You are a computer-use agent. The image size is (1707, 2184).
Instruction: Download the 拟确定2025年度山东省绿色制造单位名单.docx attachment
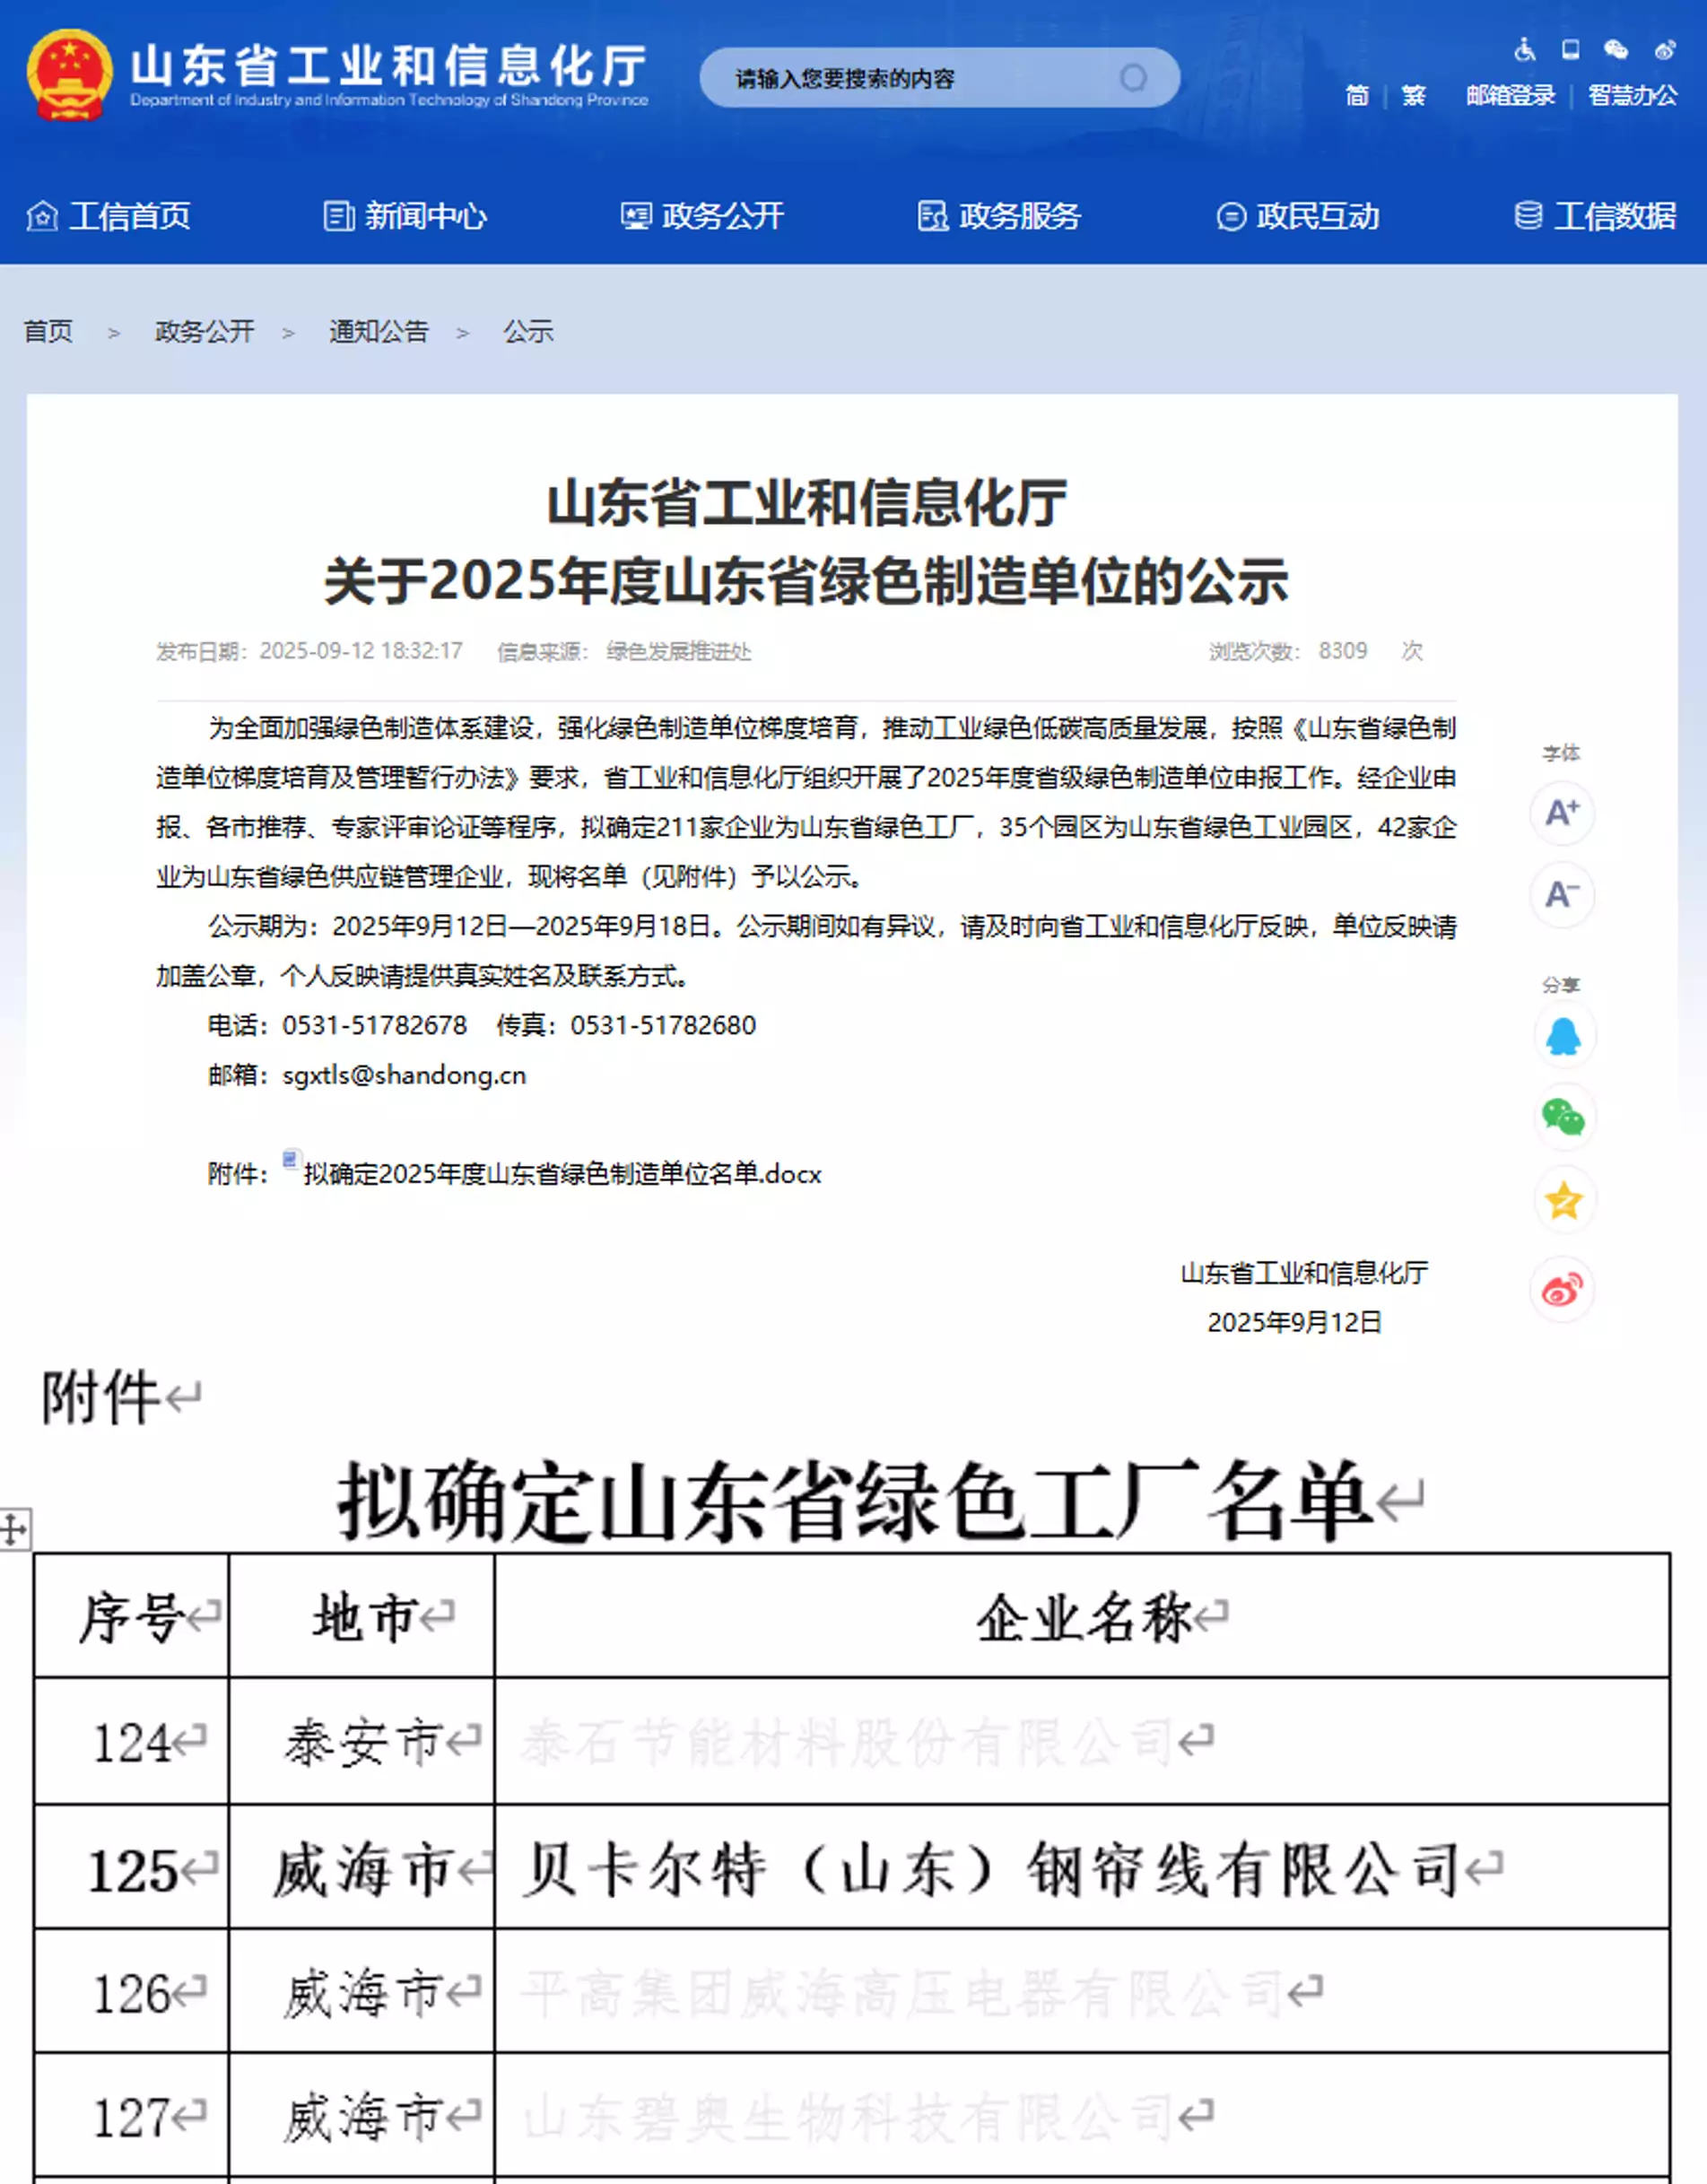click(562, 1174)
